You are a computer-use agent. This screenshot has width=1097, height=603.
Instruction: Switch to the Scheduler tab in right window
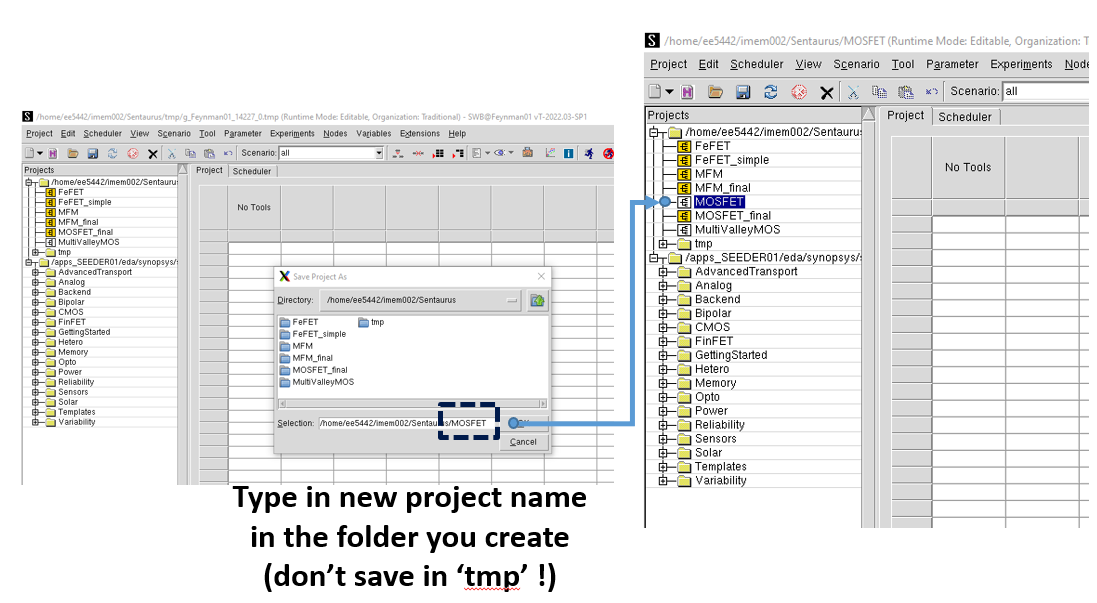click(x=965, y=117)
